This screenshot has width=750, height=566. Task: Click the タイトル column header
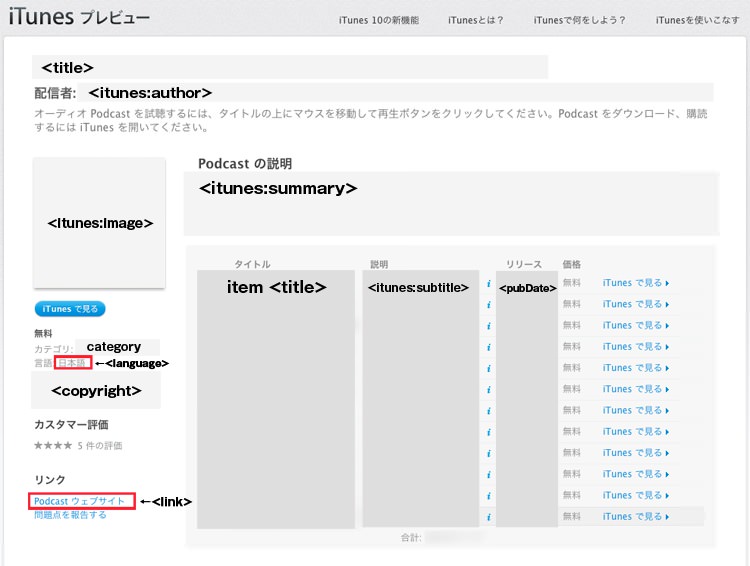point(252,264)
